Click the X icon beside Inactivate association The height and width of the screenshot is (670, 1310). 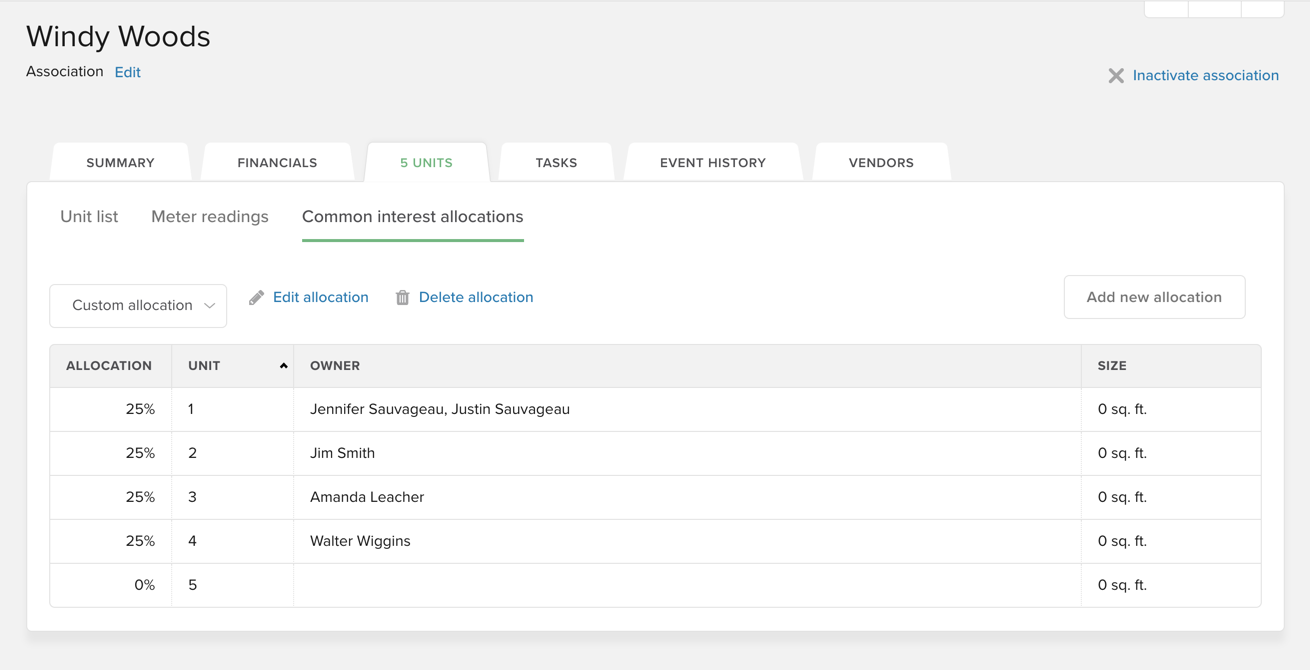[x=1116, y=76]
